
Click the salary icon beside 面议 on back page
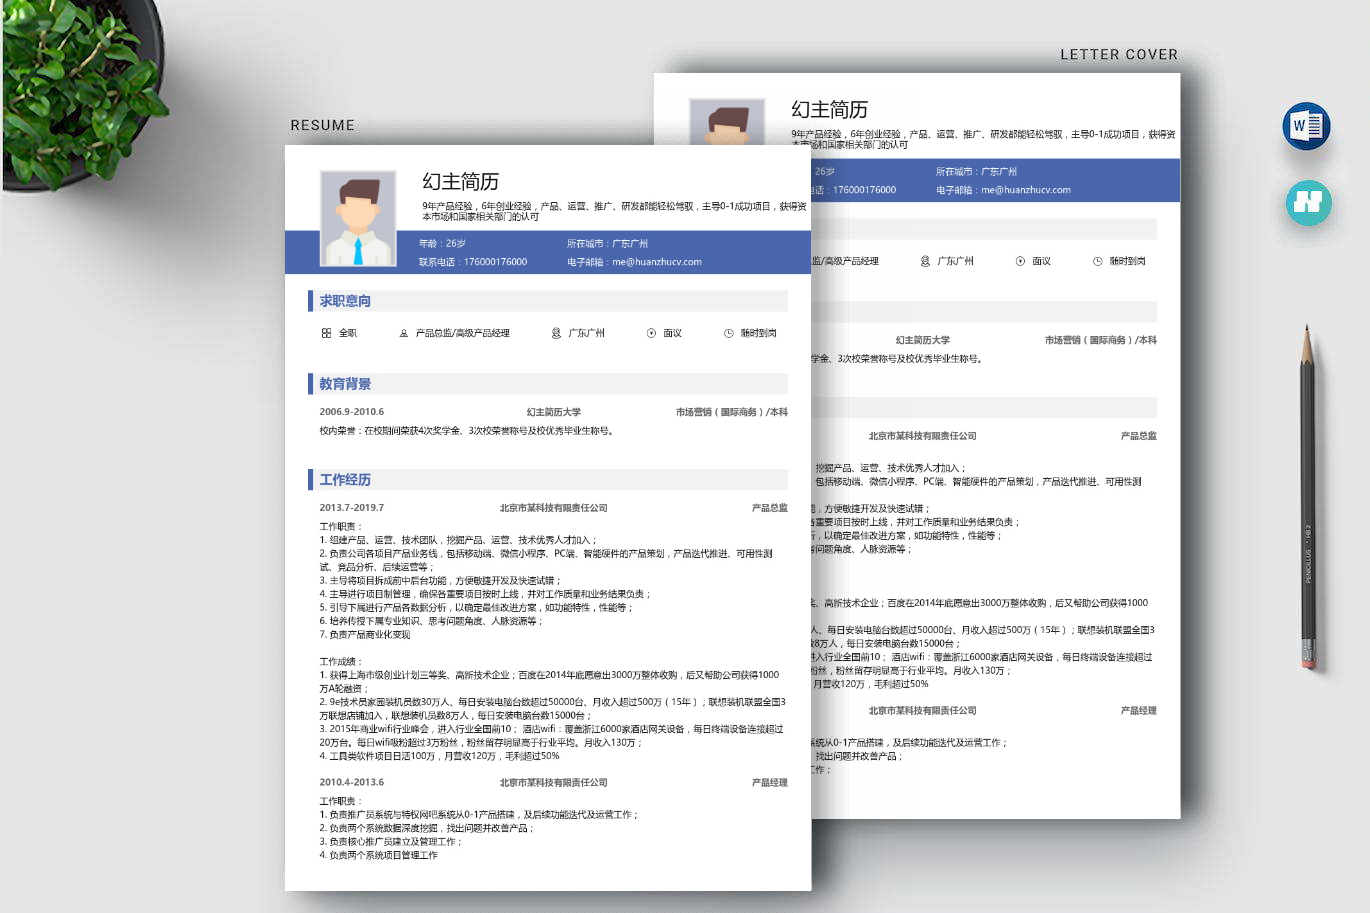coord(1020,261)
